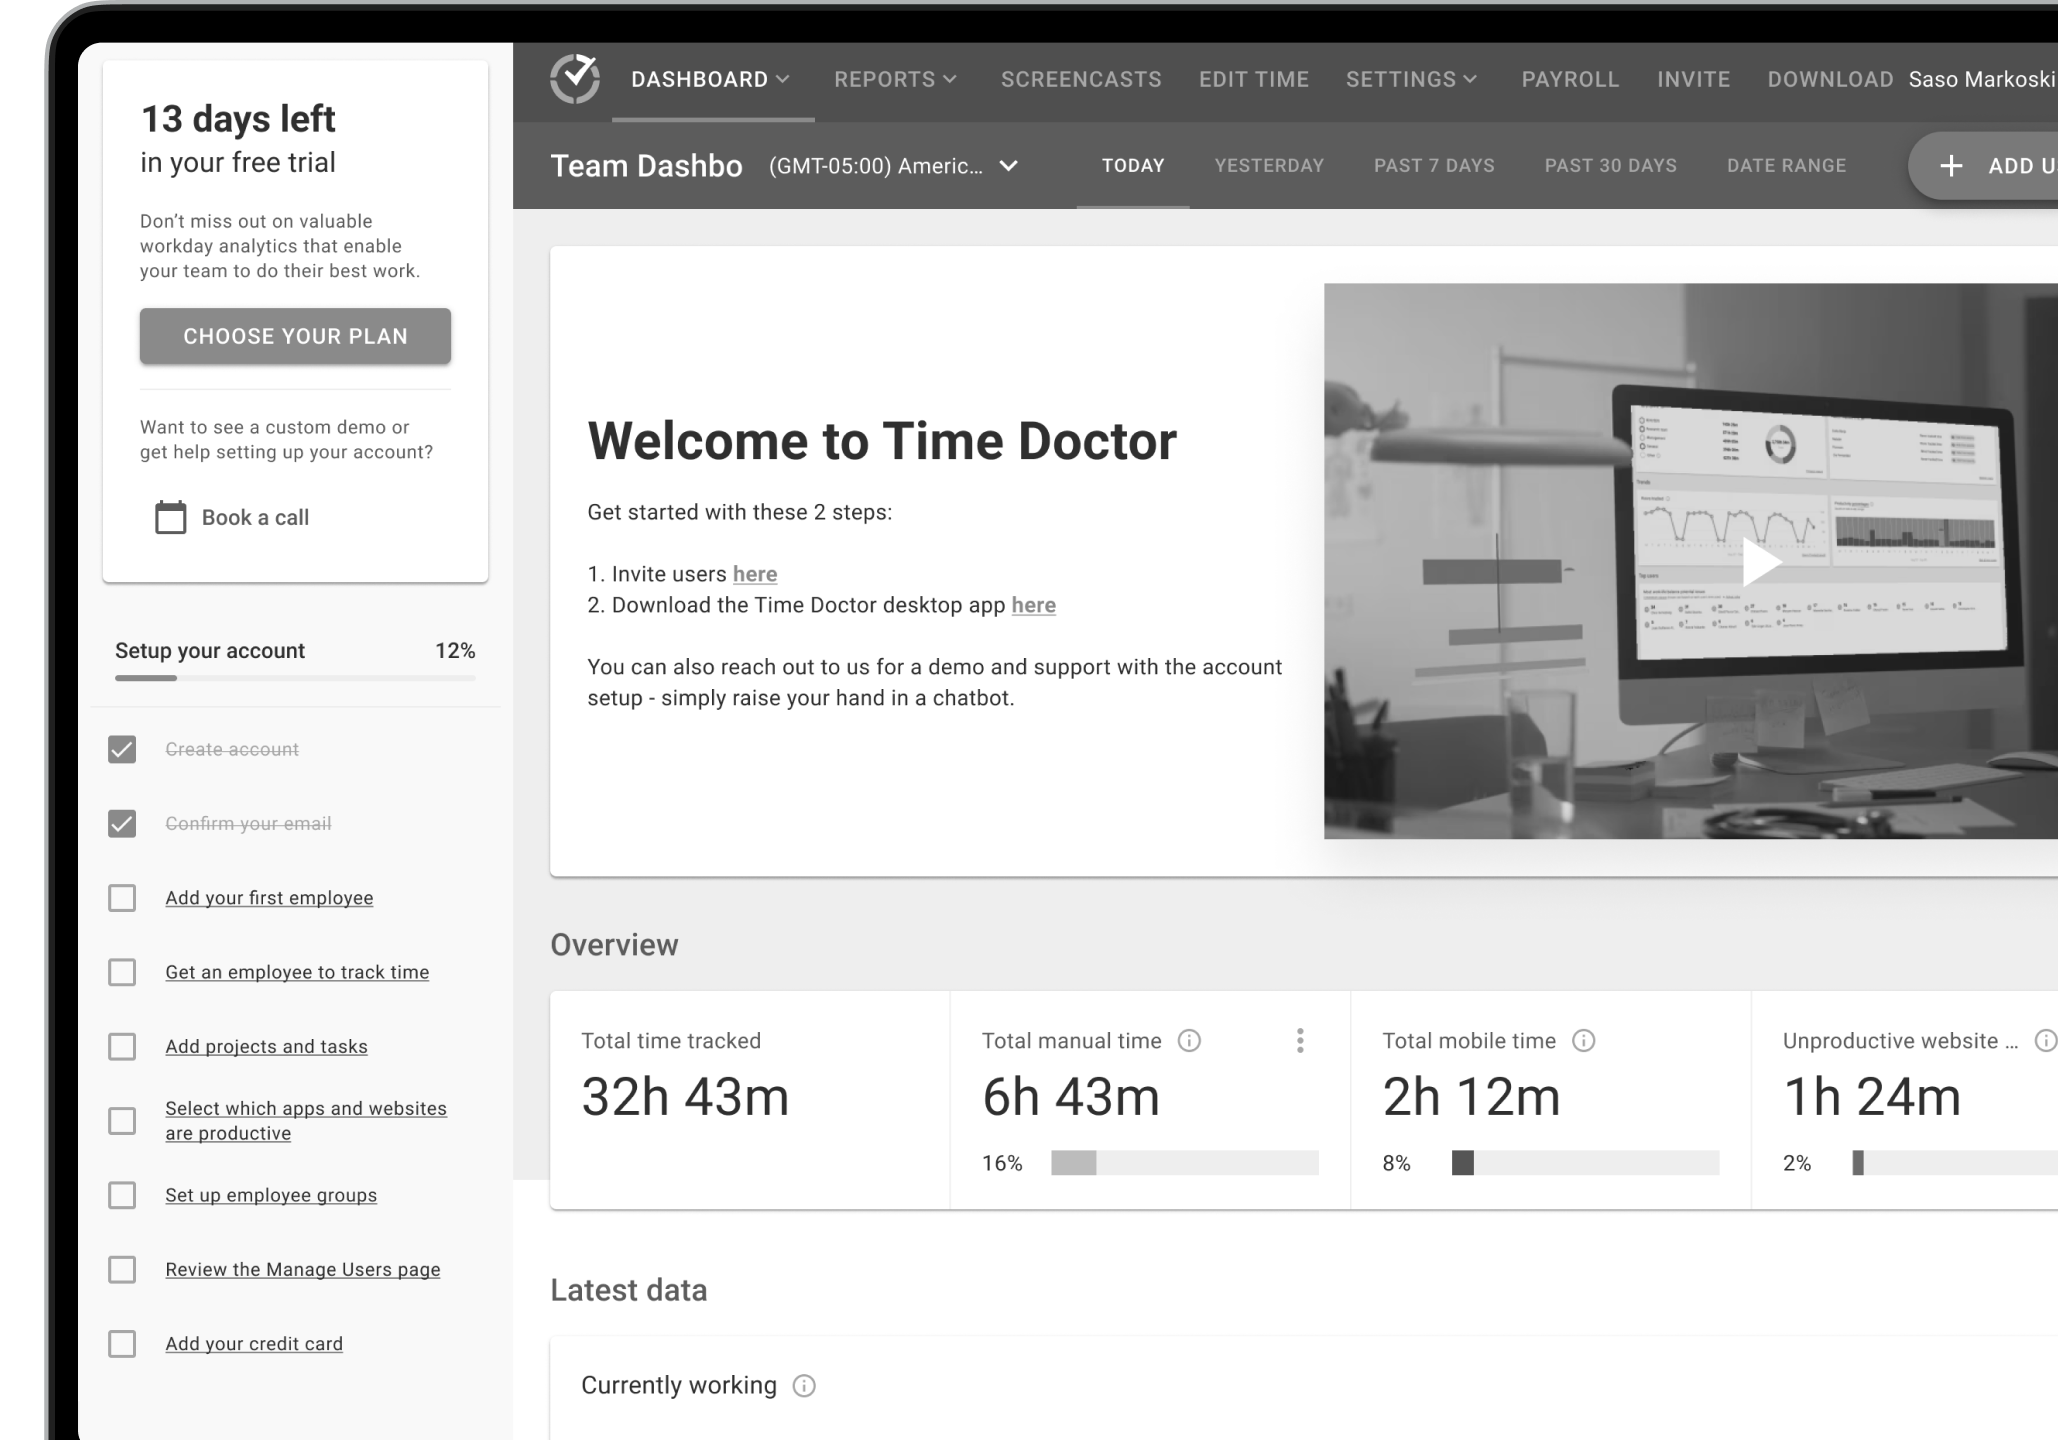Click the Overview section heading
2058x1440 pixels.
(614, 945)
